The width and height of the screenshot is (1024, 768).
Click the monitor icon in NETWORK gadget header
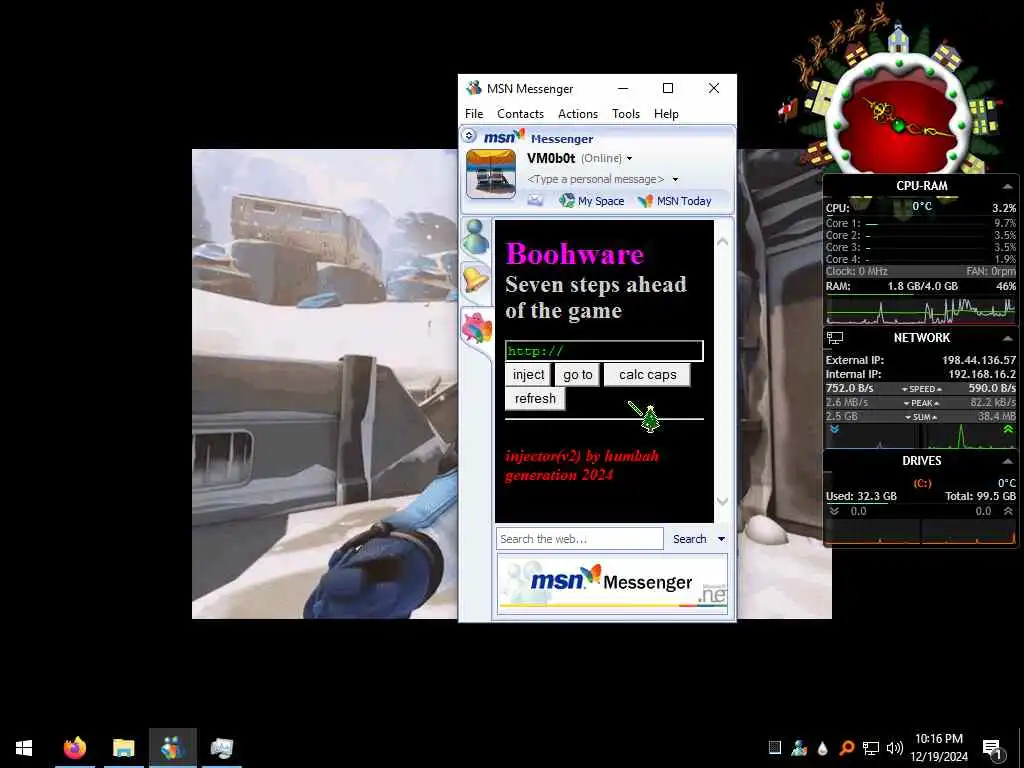tap(835, 338)
